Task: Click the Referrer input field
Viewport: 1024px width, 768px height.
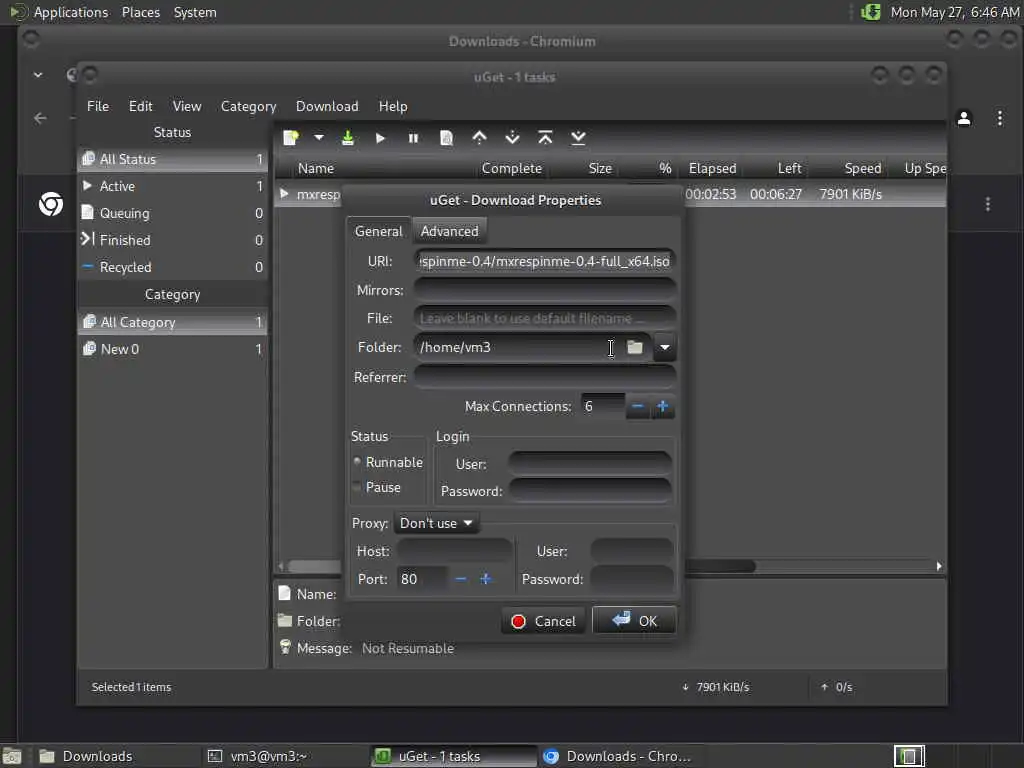Action: [x=545, y=377]
